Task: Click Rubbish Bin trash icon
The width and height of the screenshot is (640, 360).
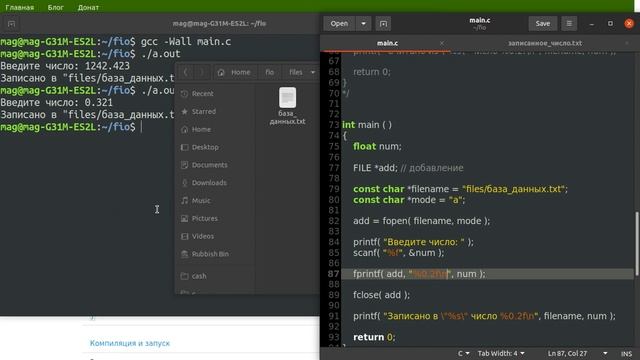Action: [x=184, y=254]
